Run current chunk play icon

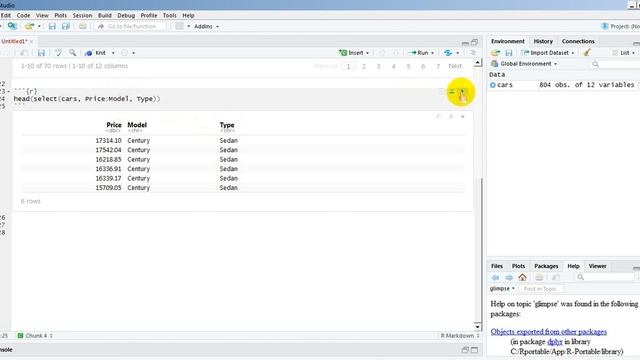pyautogui.click(x=462, y=91)
